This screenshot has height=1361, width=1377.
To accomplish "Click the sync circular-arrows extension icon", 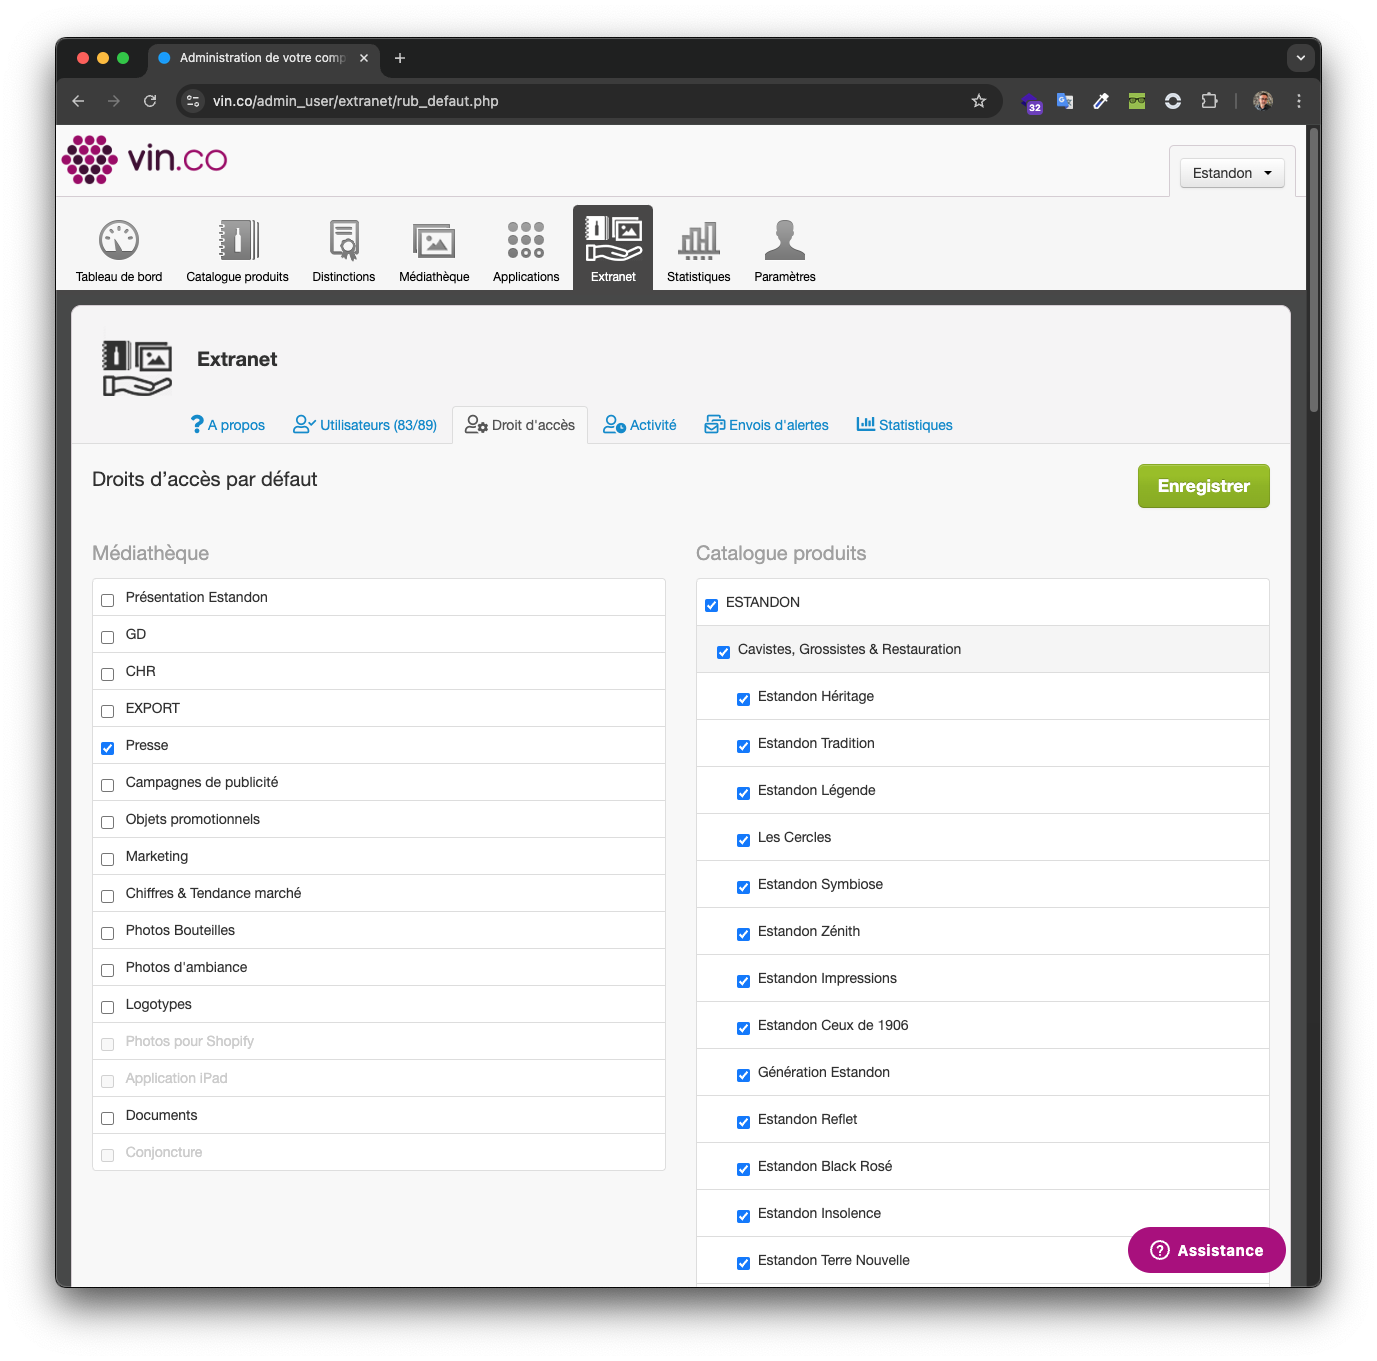I will click(1173, 101).
